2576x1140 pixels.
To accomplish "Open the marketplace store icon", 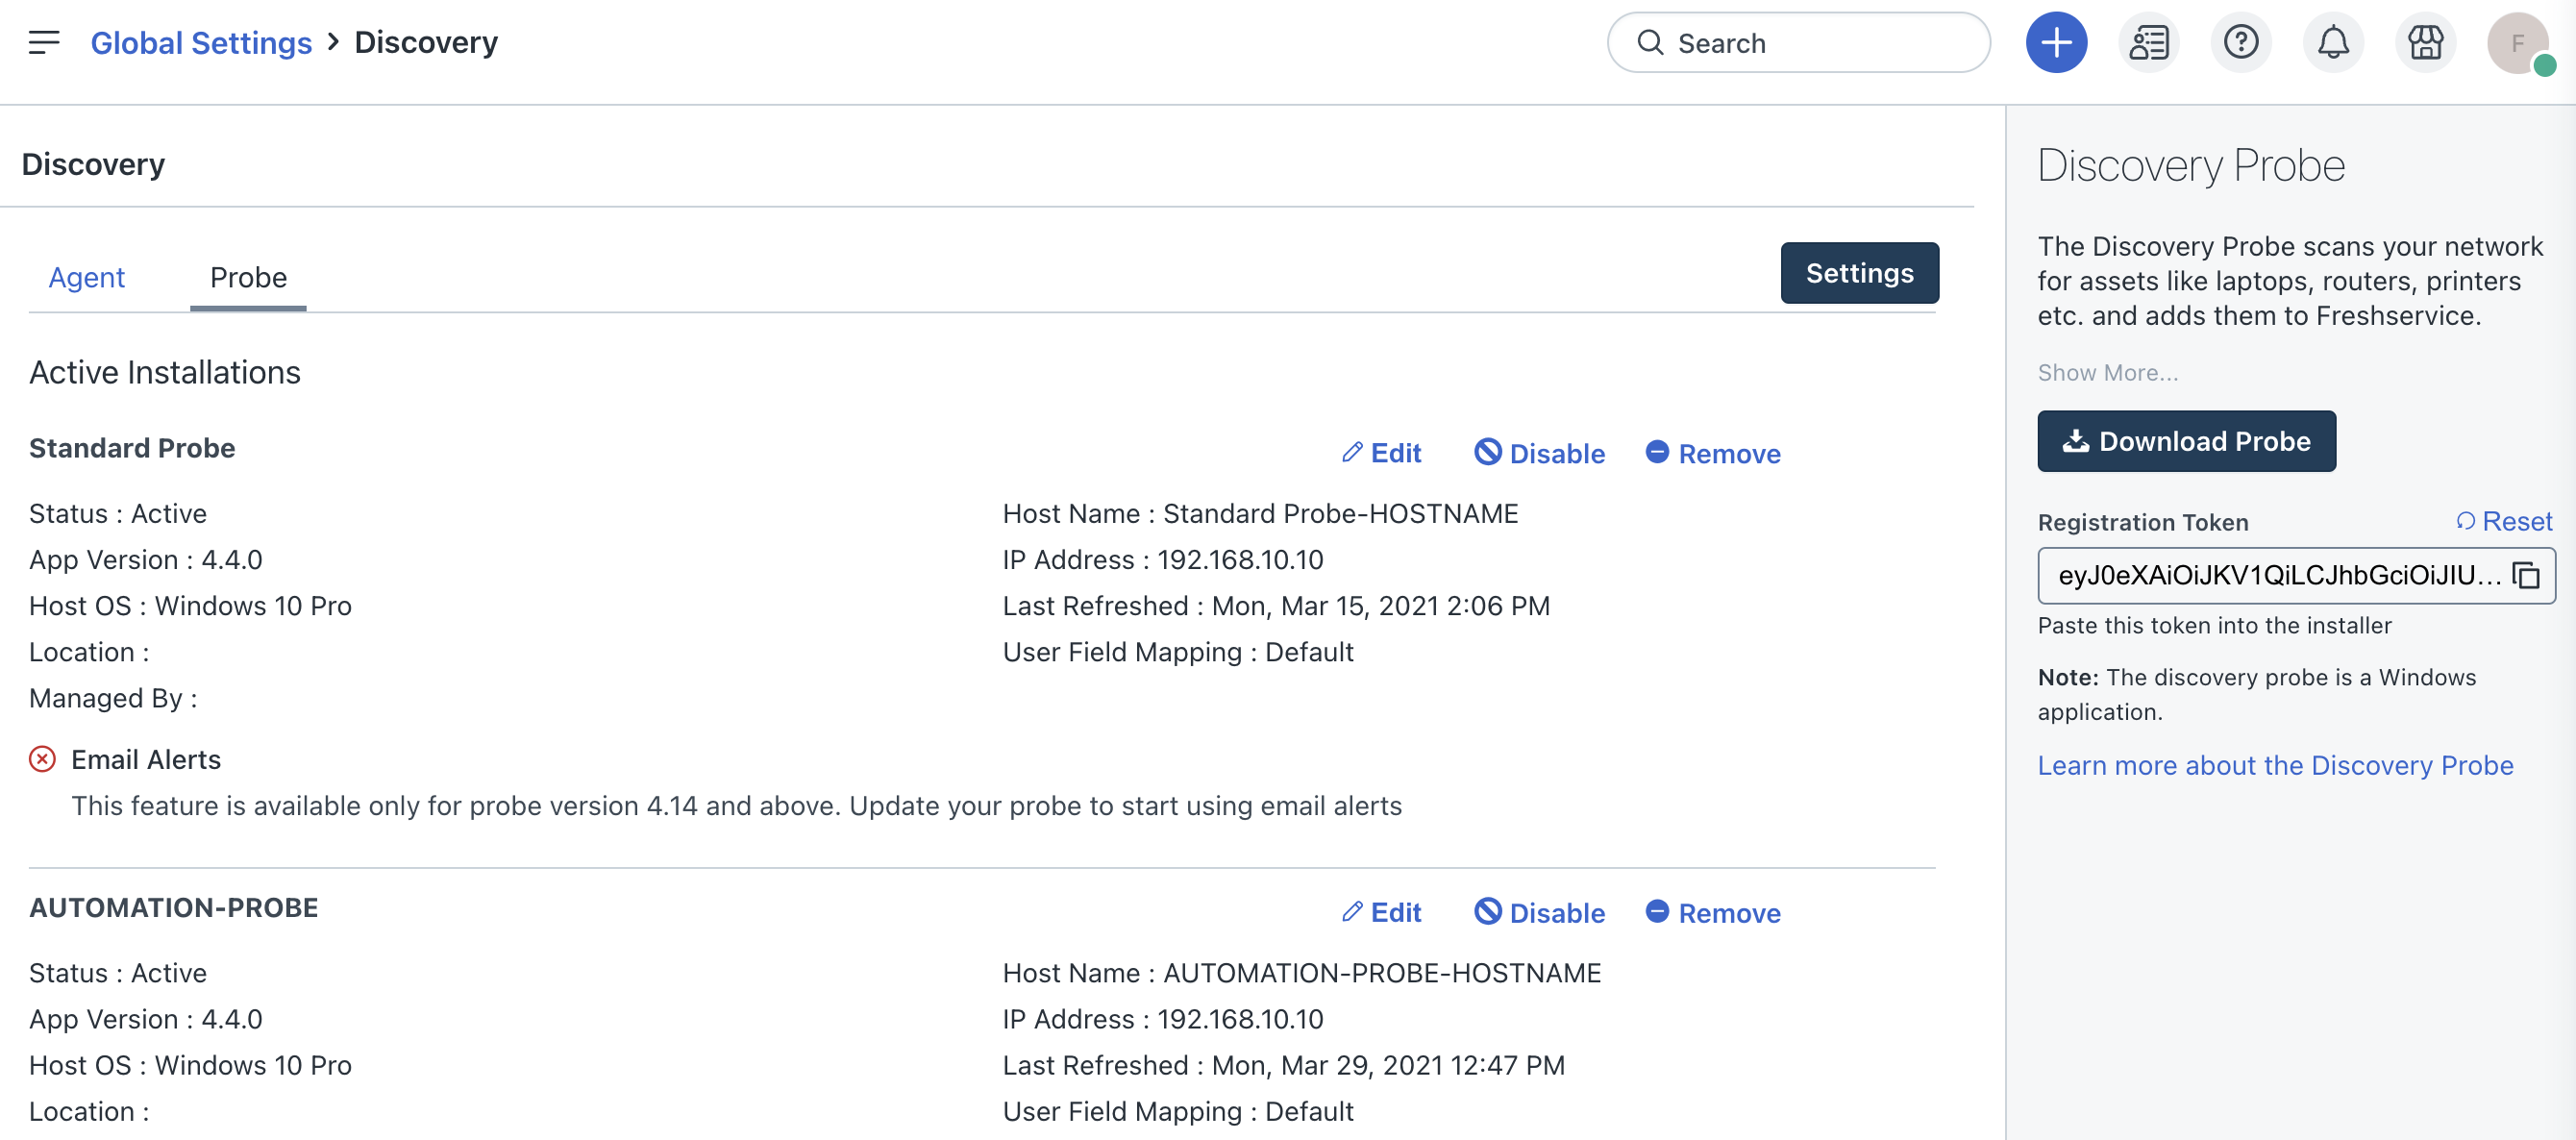I will [x=2425, y=42].
